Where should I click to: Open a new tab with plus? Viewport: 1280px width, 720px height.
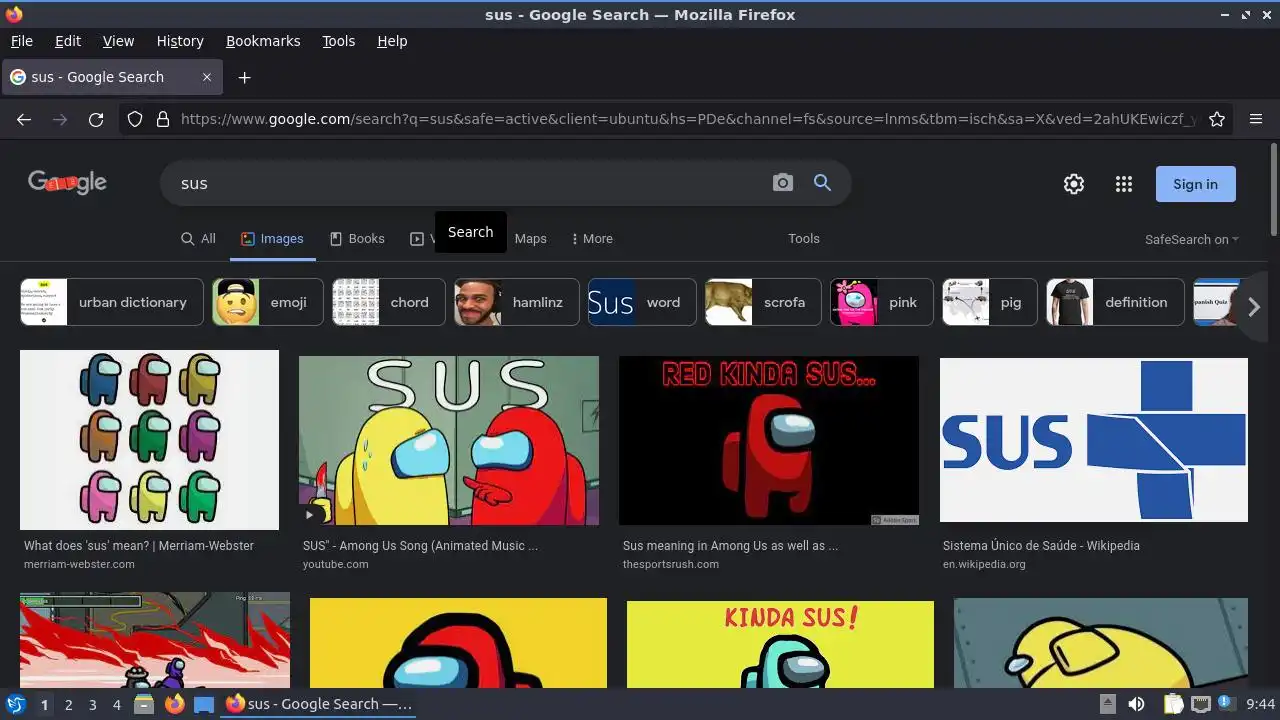click(x=244, y=77)
